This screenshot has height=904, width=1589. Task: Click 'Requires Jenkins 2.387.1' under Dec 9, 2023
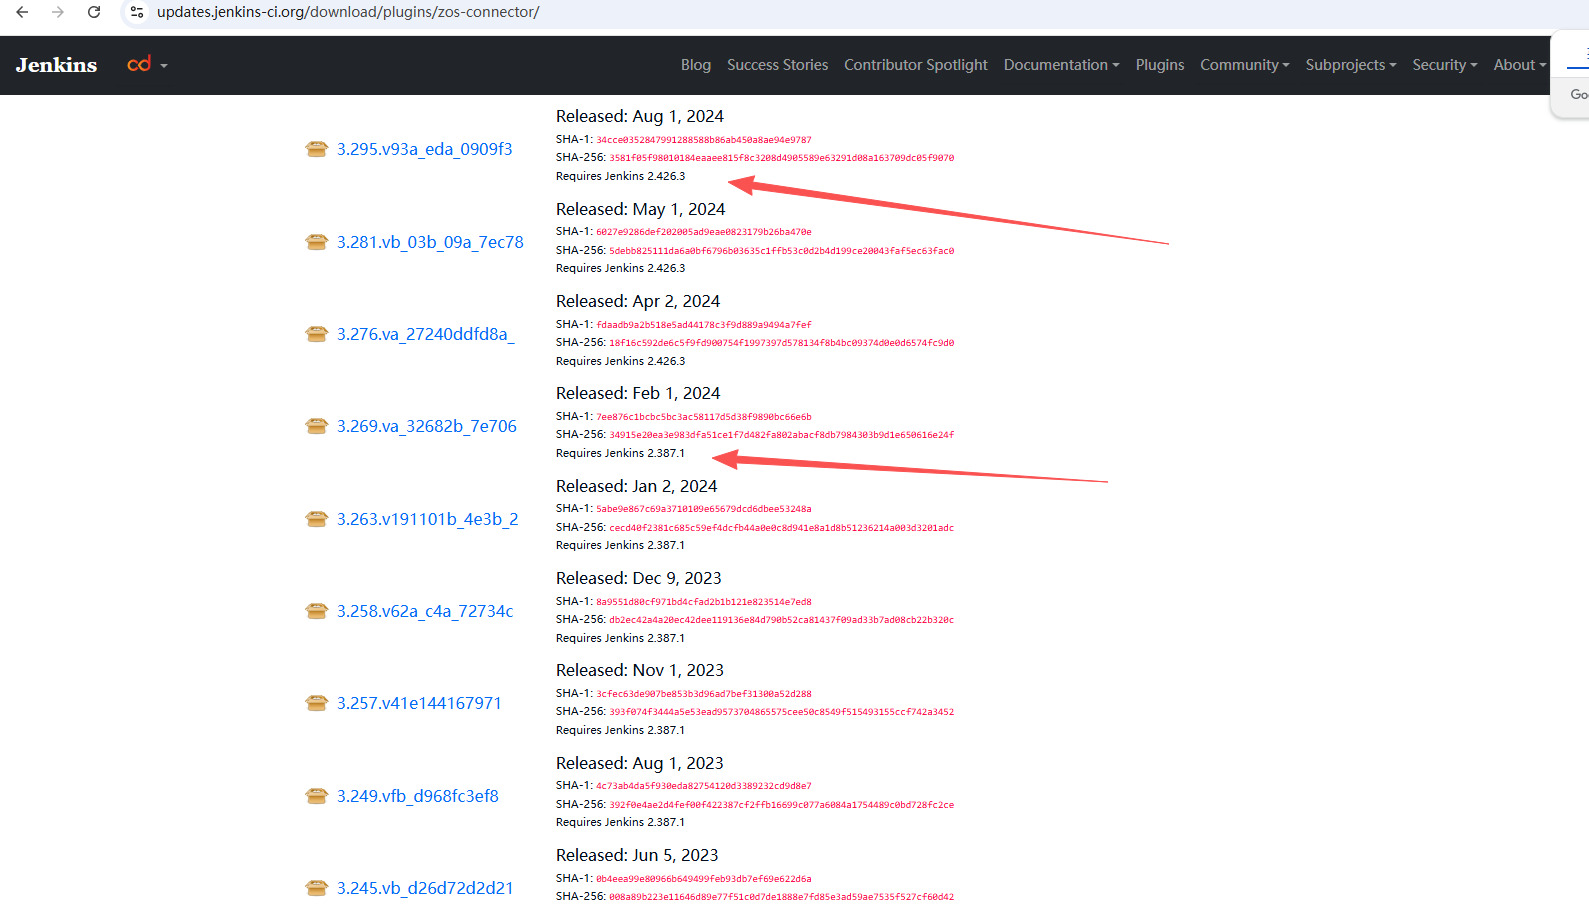(621, 638)
